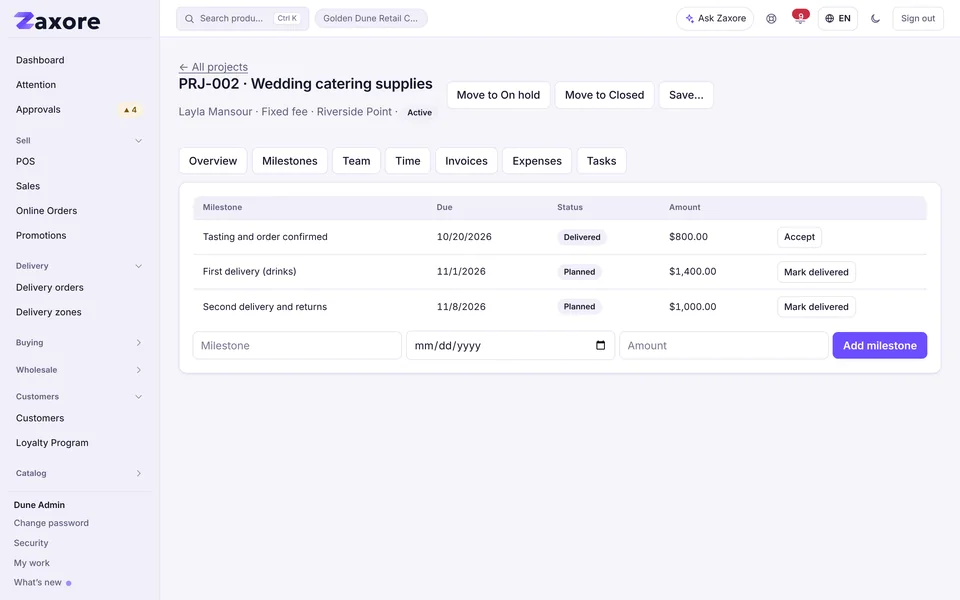
Task: Open Dashboard in the sidebar
Action: tap(40, 60)
